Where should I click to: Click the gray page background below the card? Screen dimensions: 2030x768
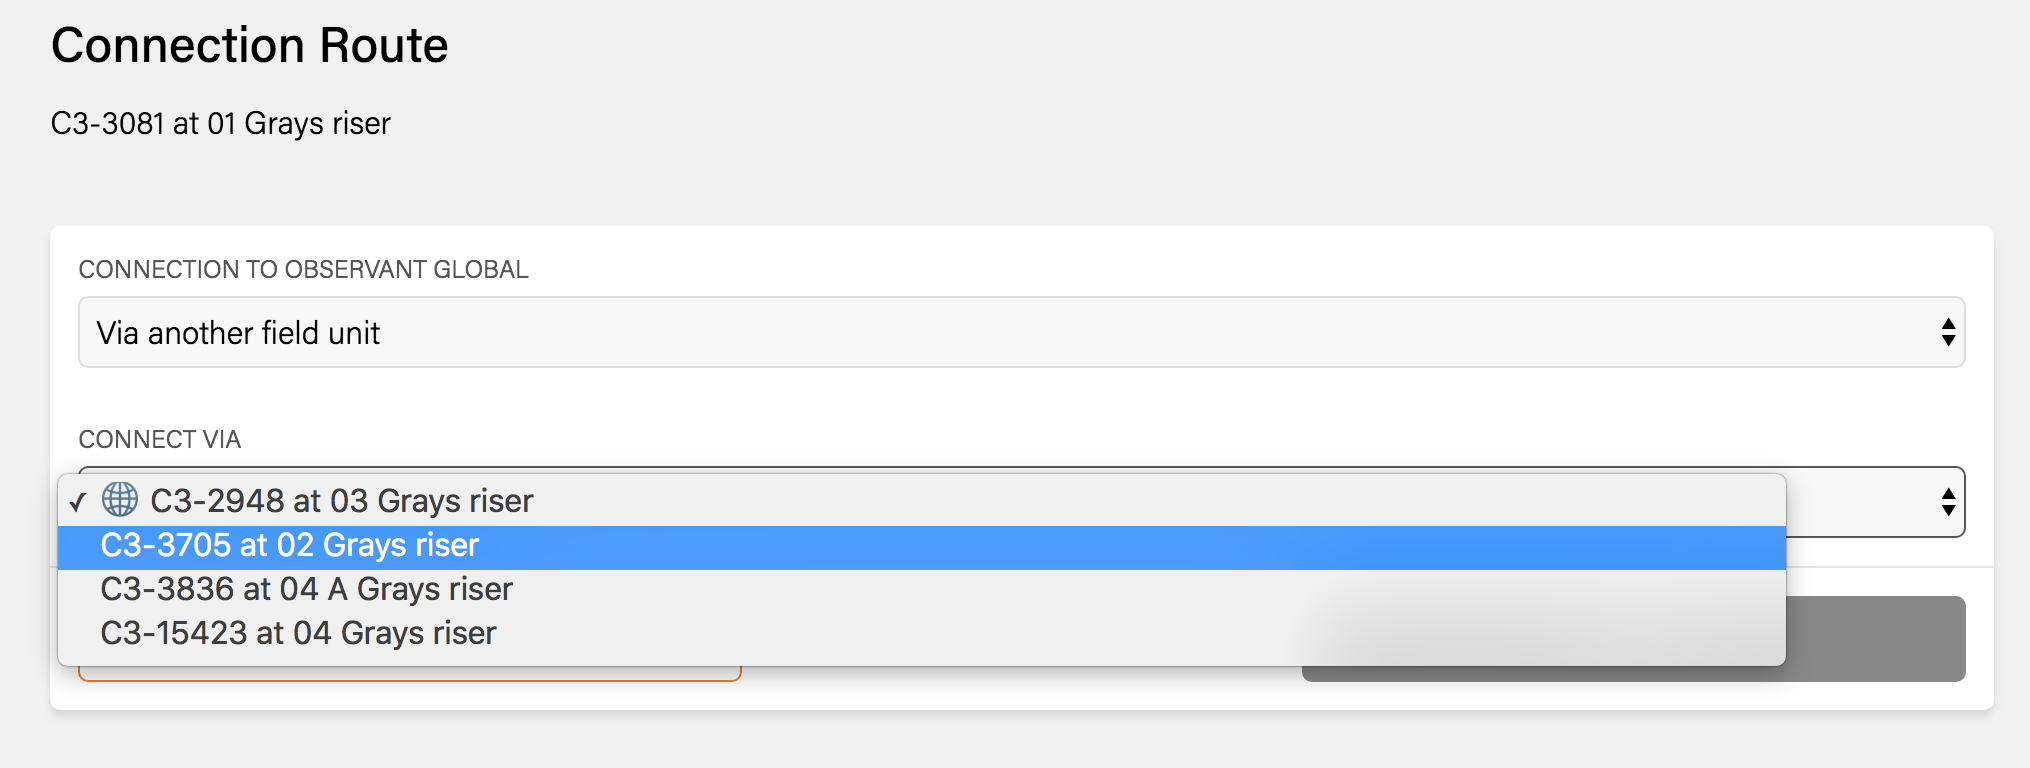pos(1000,742)
